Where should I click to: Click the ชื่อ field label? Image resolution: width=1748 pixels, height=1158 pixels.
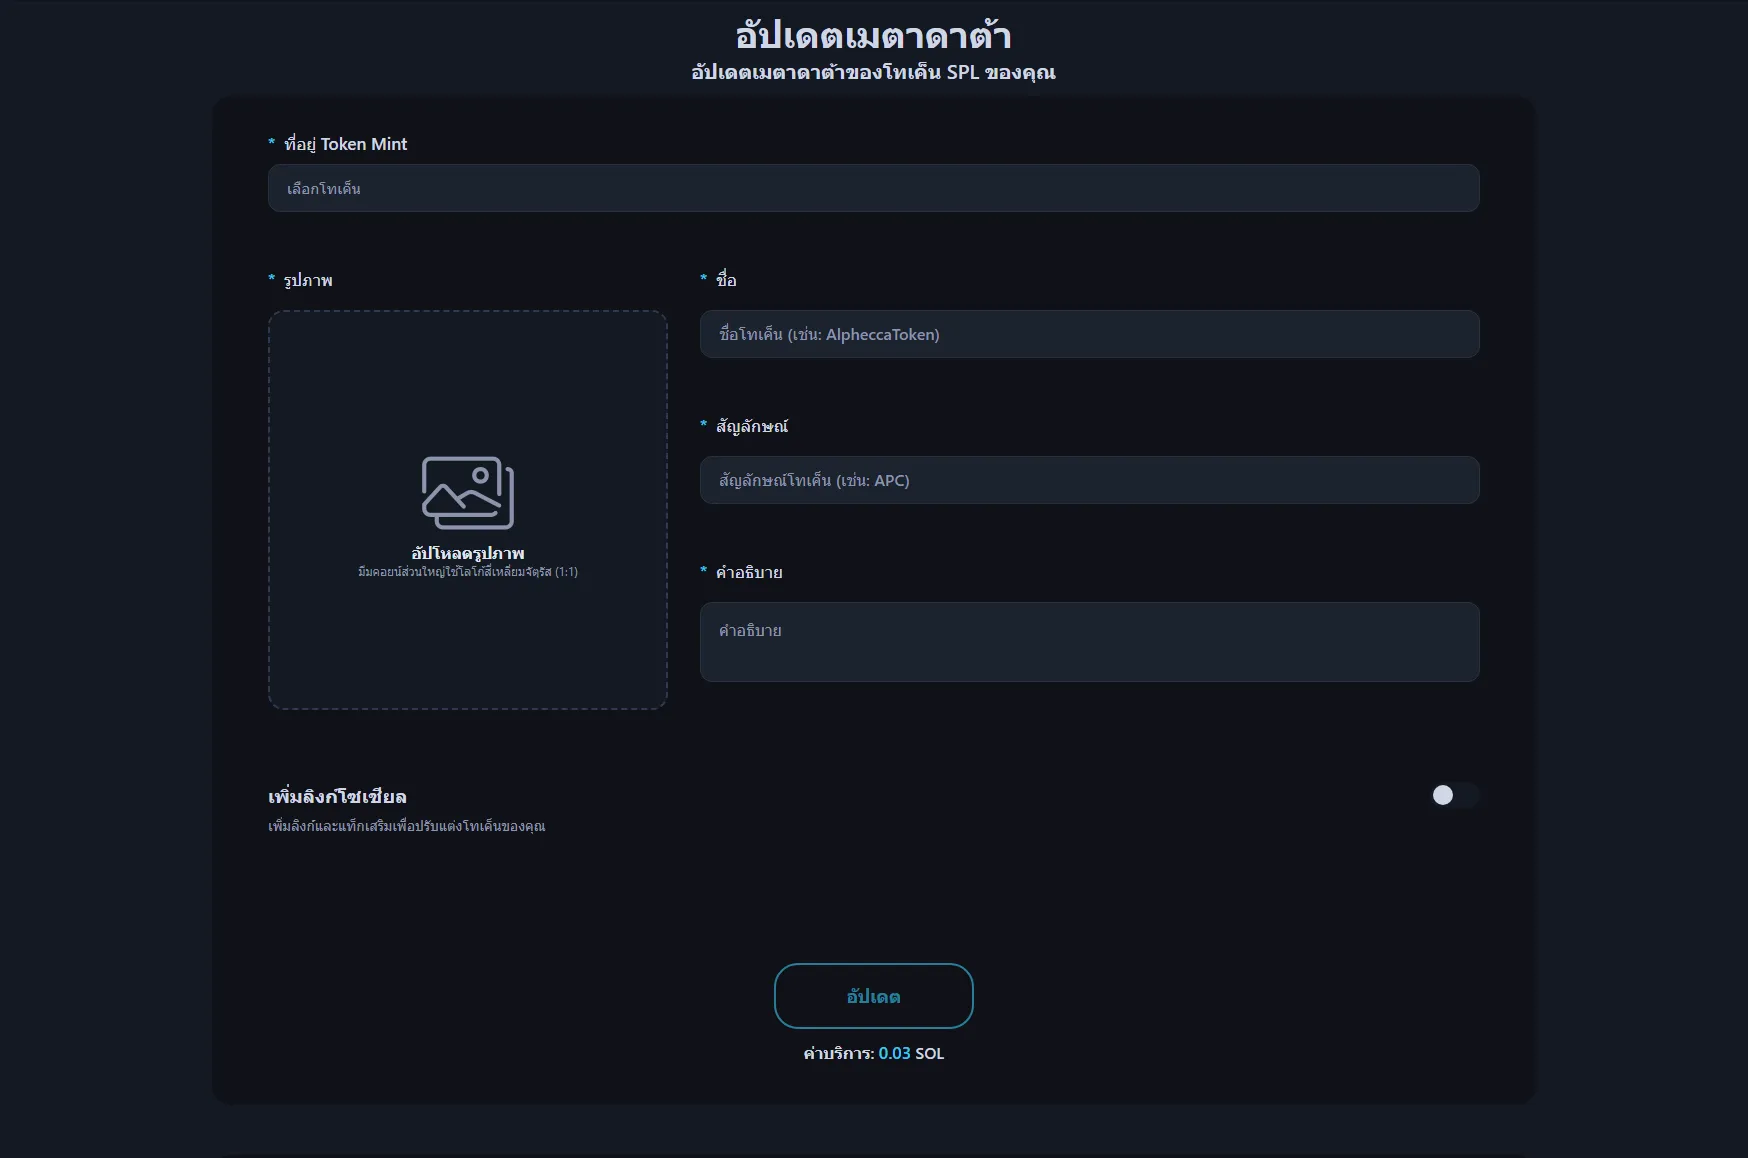tap(726, 280)
